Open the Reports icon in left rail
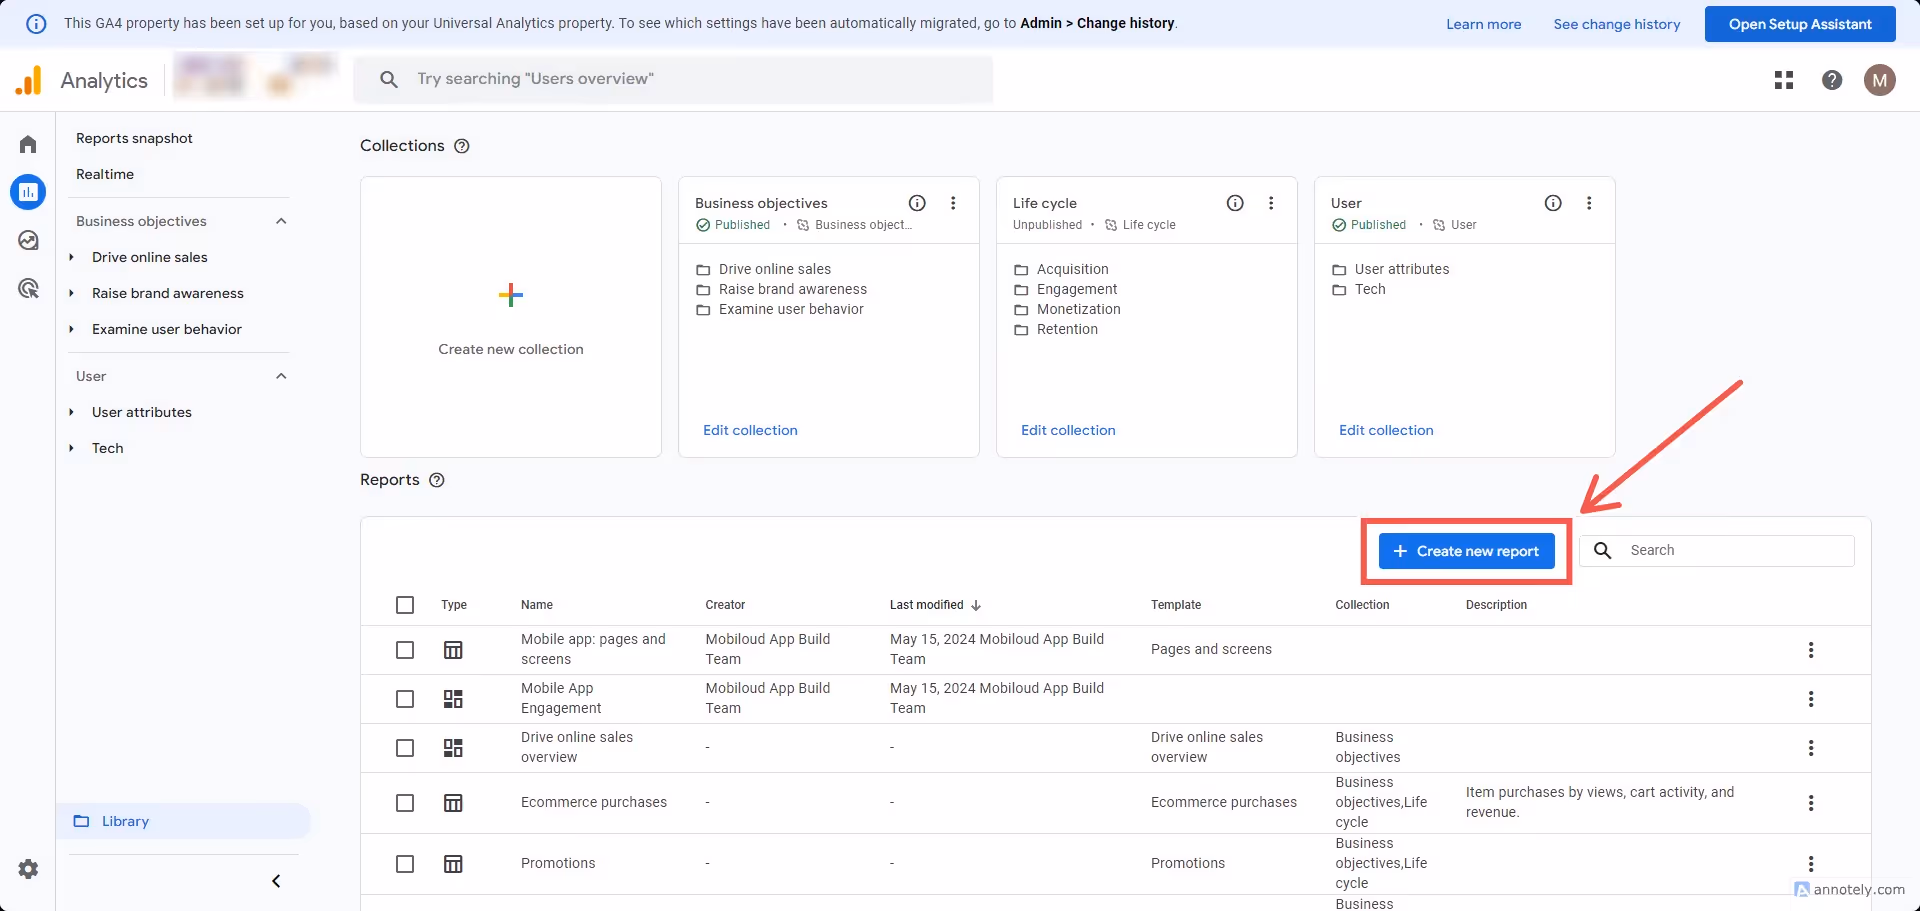Screen dimensions: 1920x911 pos(28,192)
